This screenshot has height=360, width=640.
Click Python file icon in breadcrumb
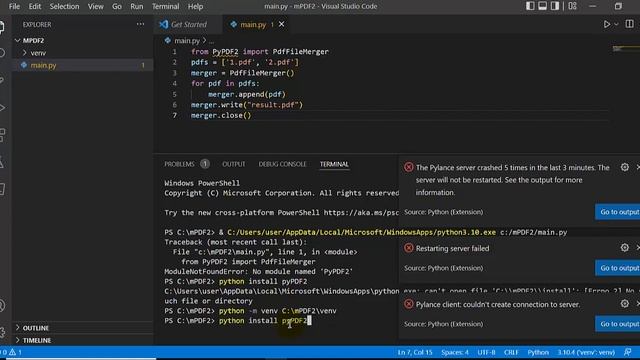click(168, 40)
